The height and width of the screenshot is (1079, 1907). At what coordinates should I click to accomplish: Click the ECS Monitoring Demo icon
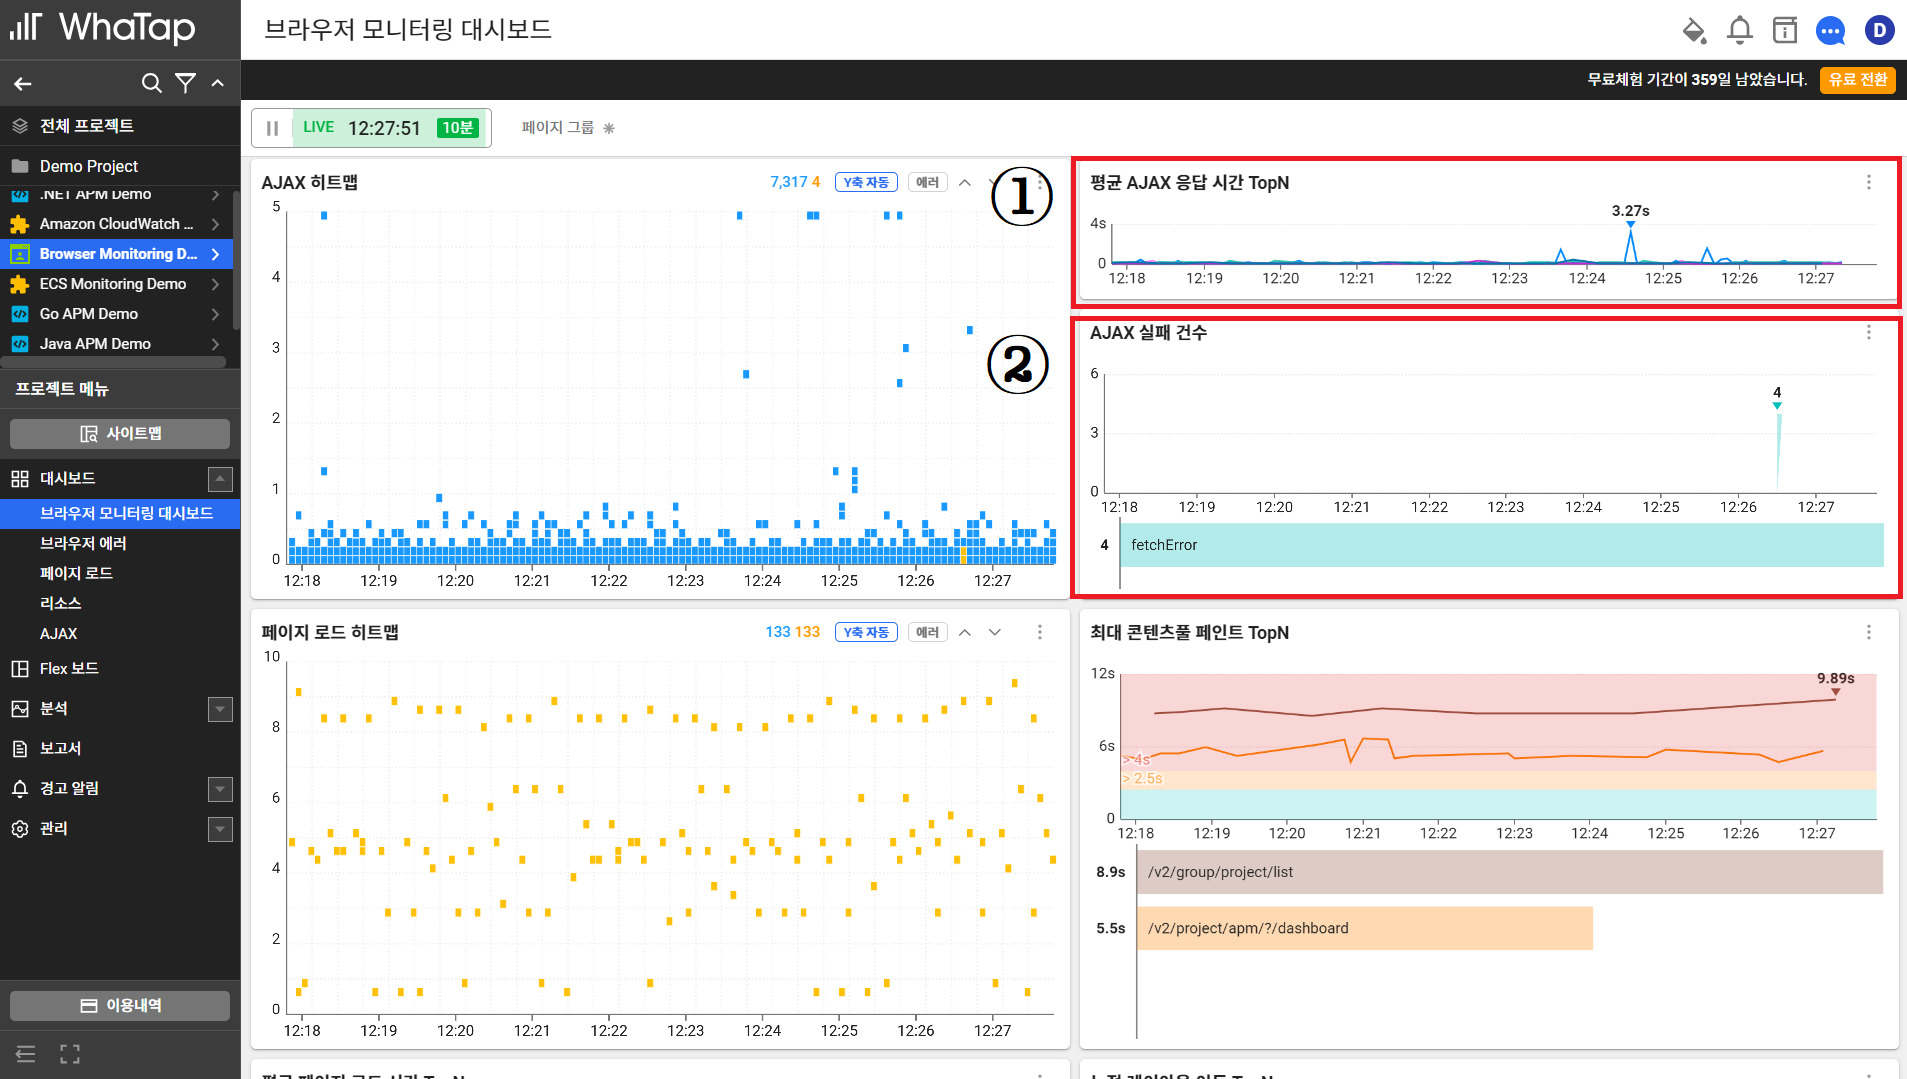[x=19, y=284]
